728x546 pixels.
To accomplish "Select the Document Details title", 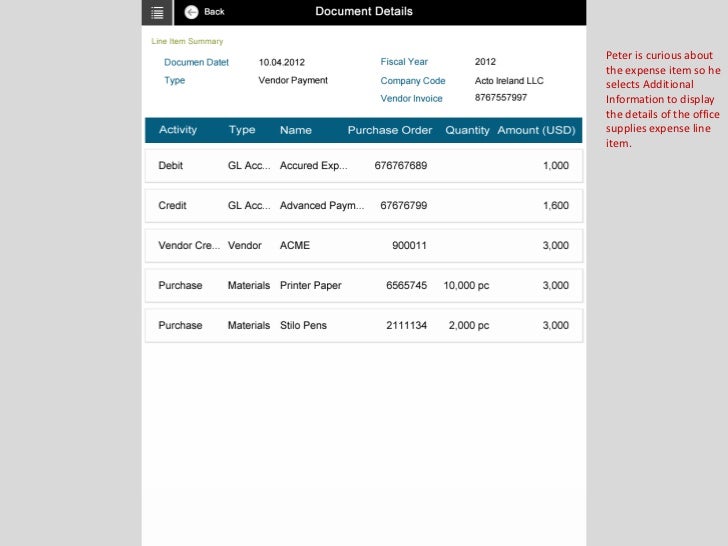I will 364,11.
